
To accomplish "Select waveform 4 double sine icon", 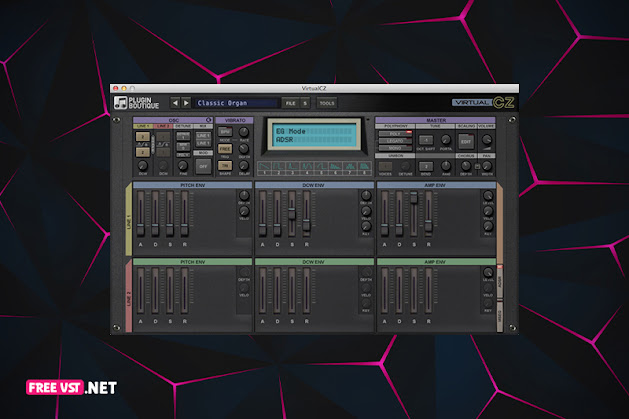I will tap(307, 168).
